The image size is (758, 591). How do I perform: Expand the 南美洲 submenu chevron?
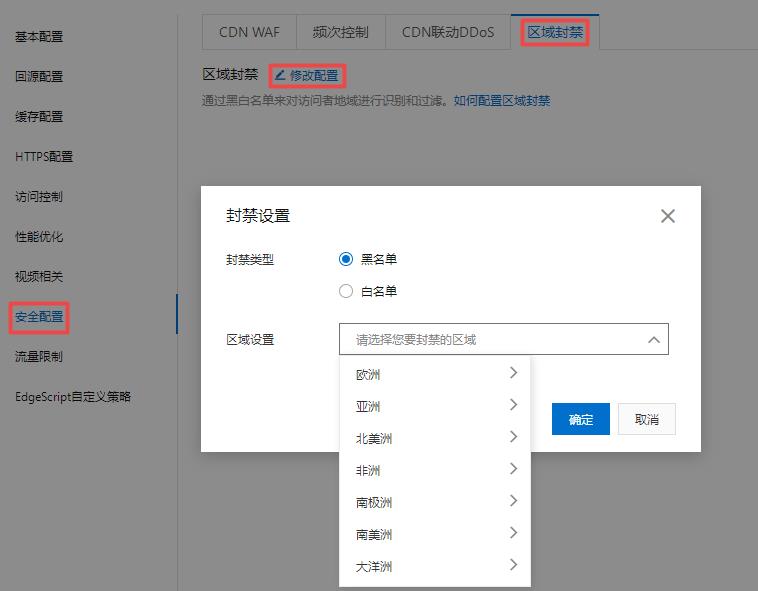513,533
